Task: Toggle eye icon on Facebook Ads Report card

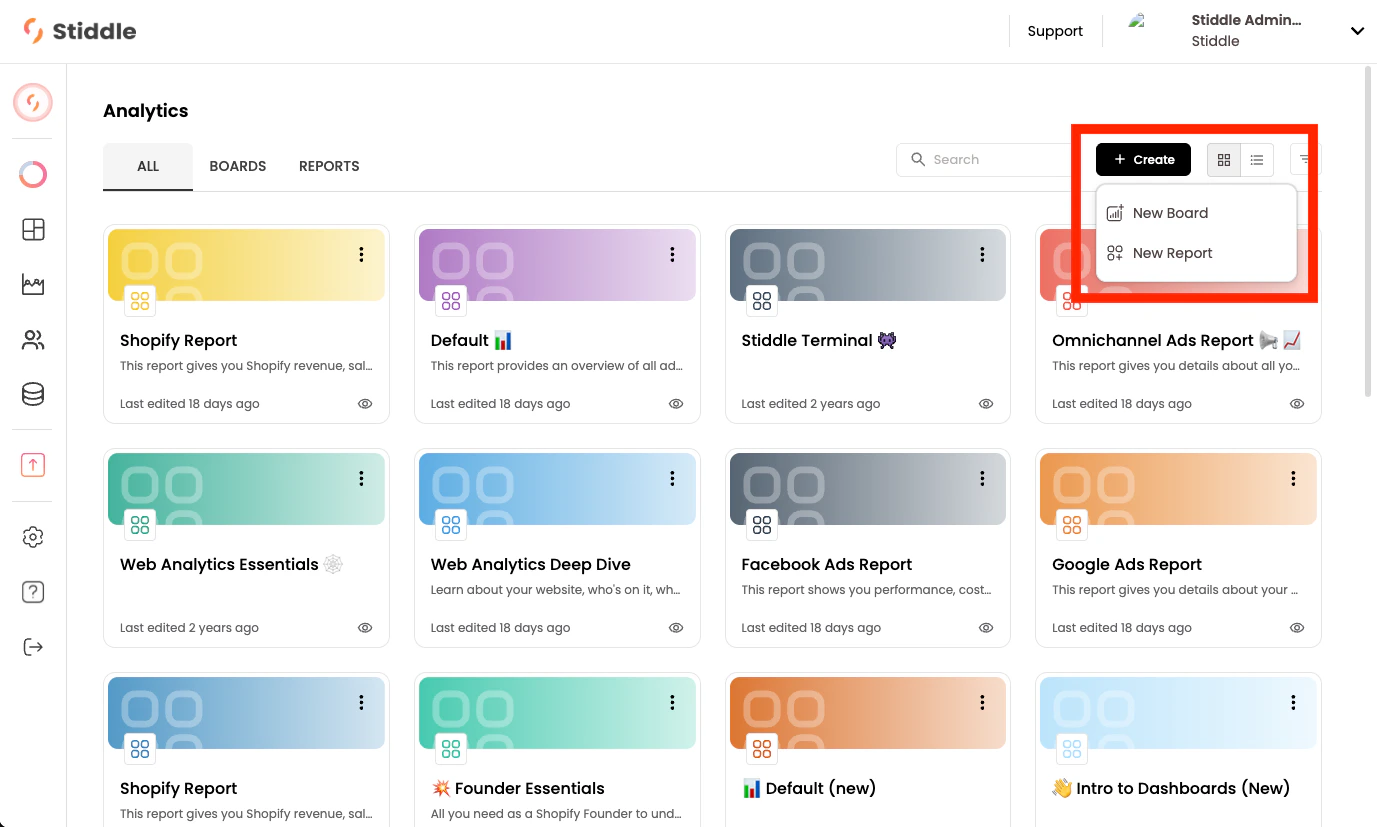Action: [x=986, y=628]
